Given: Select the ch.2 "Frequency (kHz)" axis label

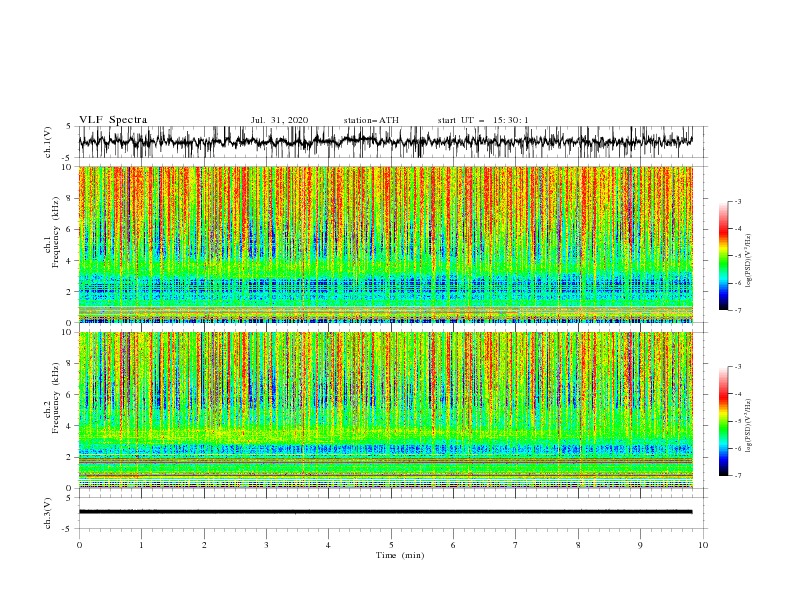Looking at the screenshot, I should point(56,397).
